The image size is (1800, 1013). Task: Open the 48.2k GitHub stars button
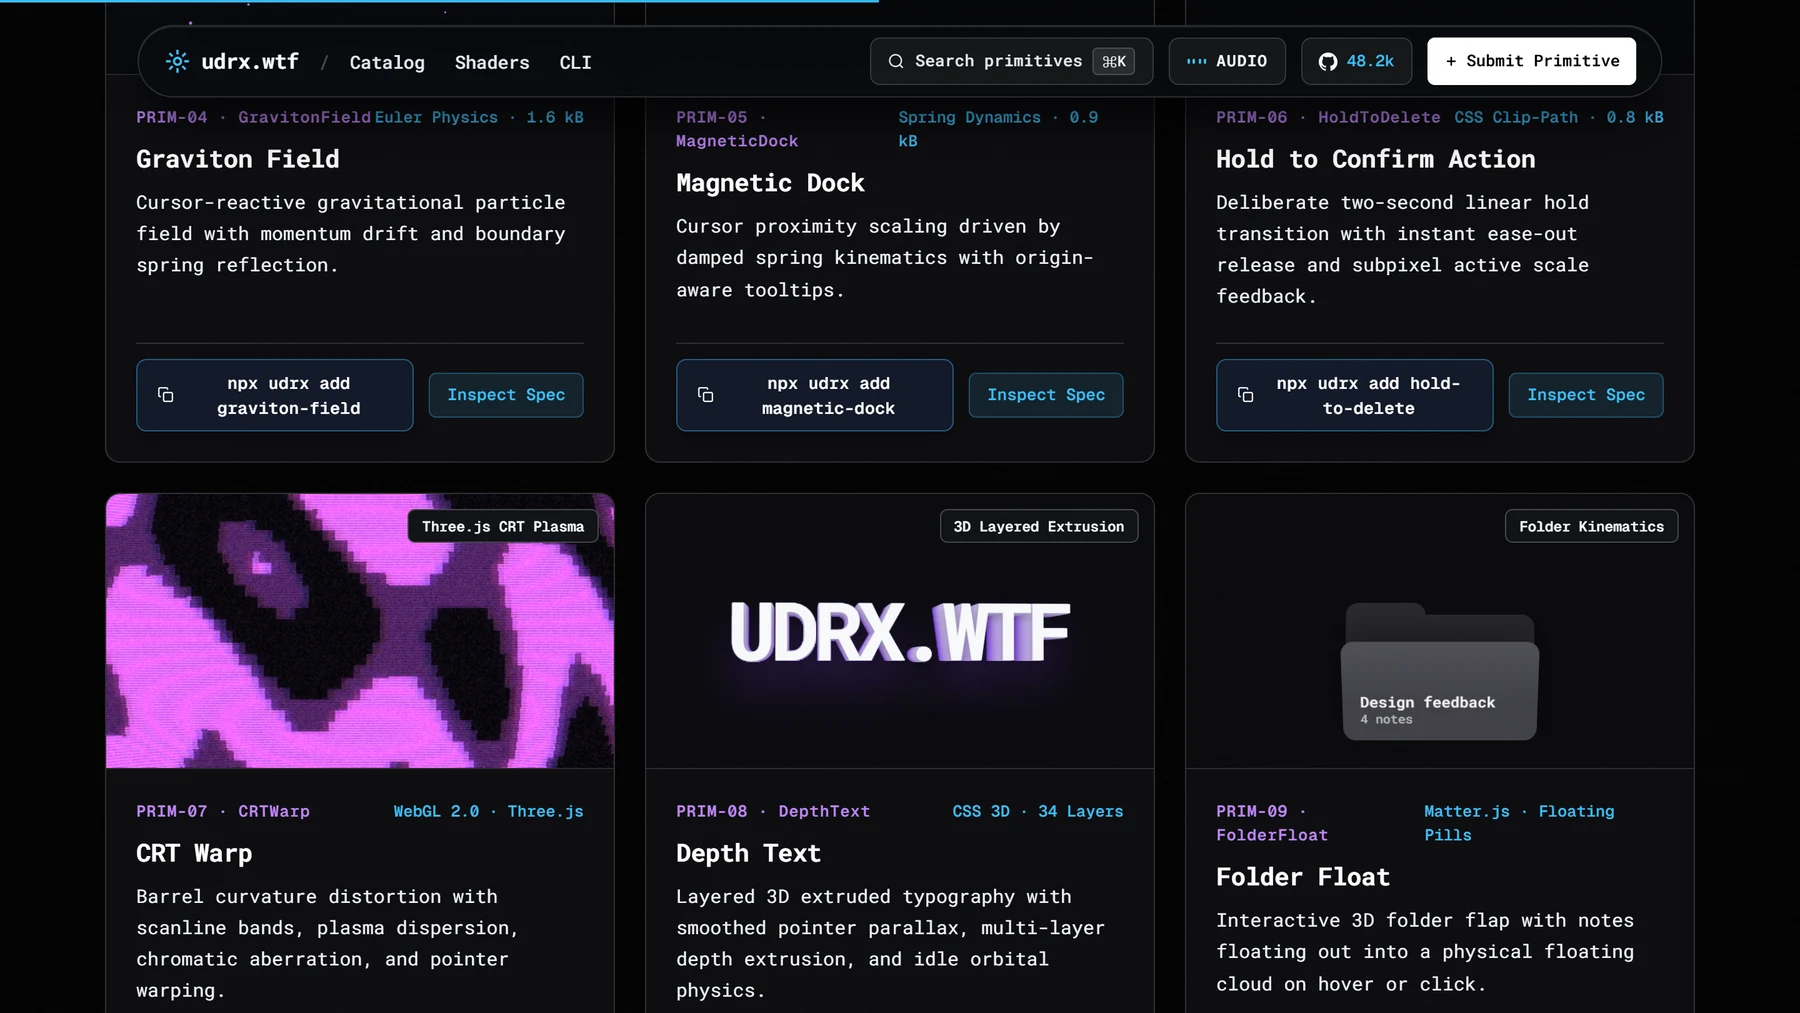1356,61
